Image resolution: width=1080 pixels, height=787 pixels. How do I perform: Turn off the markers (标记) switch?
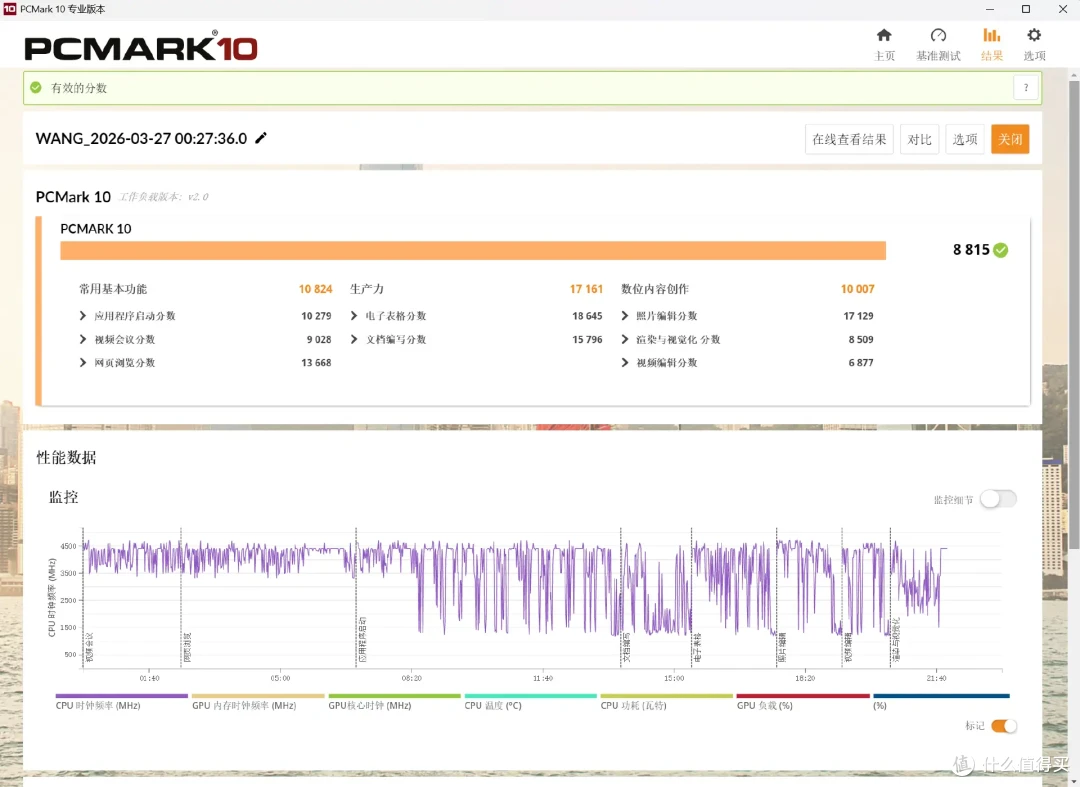tap(1004, 726)
